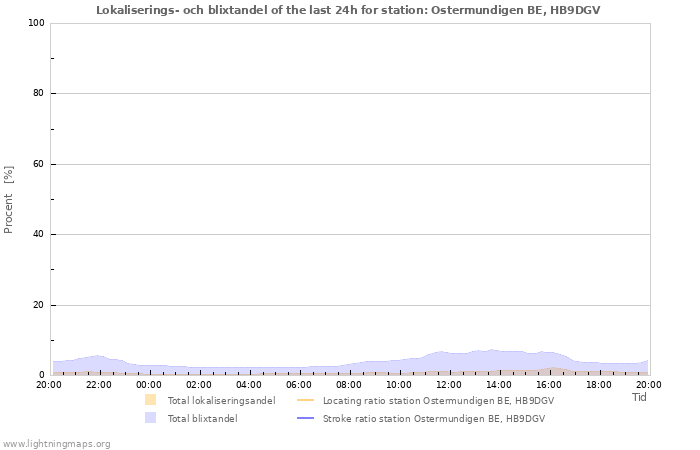This screenshot has height=450, width=700.
Task: Click the y-axis value 60
Action: click(39, 164)
